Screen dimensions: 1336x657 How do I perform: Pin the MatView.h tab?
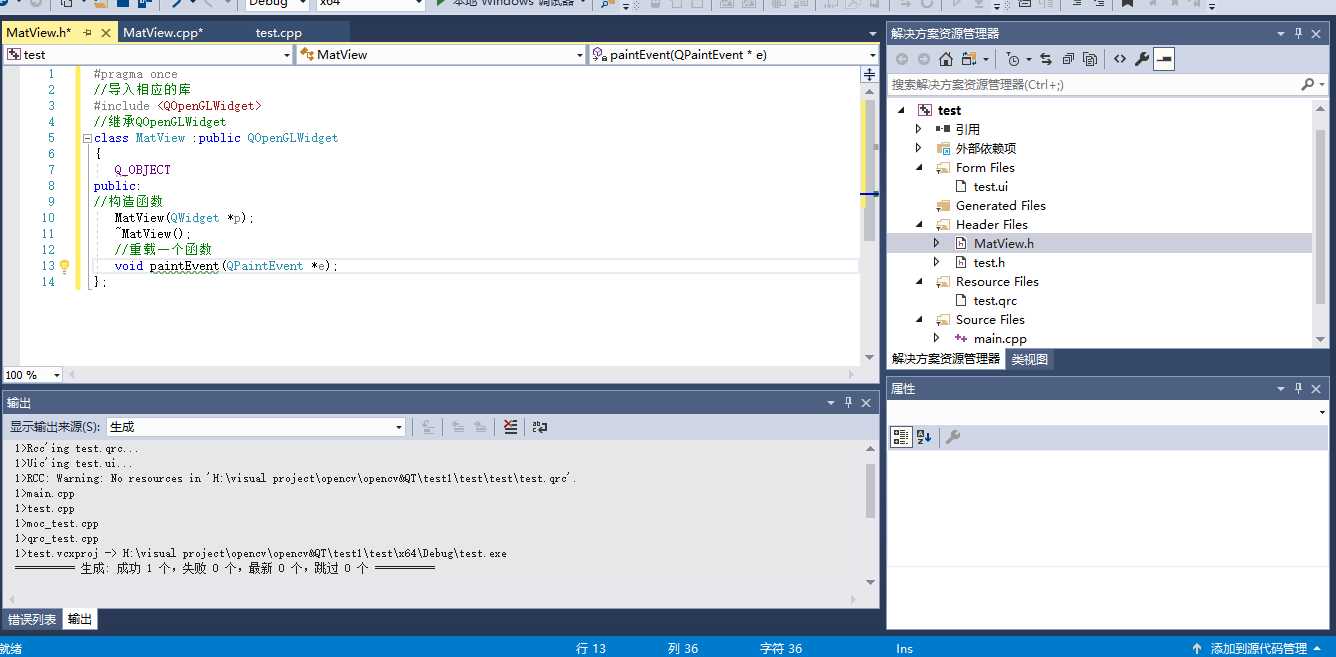pos(88,33)
